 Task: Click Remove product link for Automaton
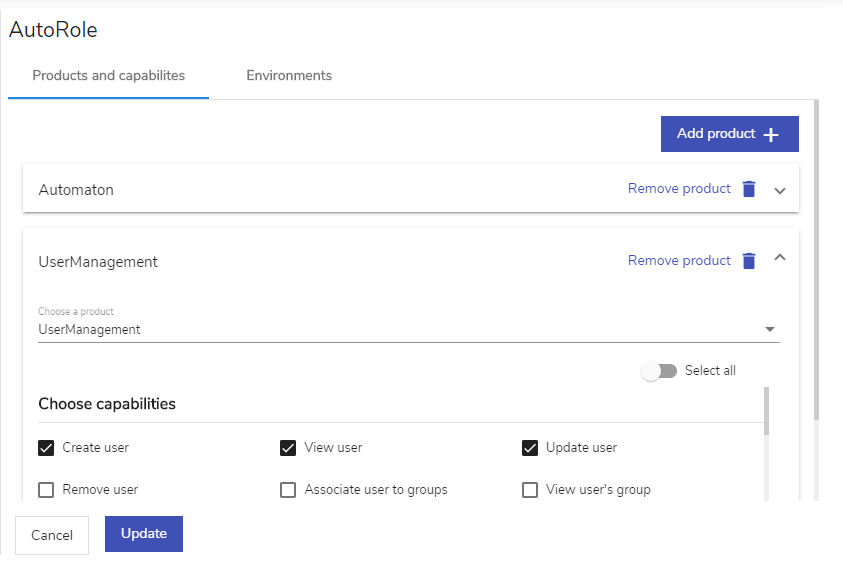point(679,189)
